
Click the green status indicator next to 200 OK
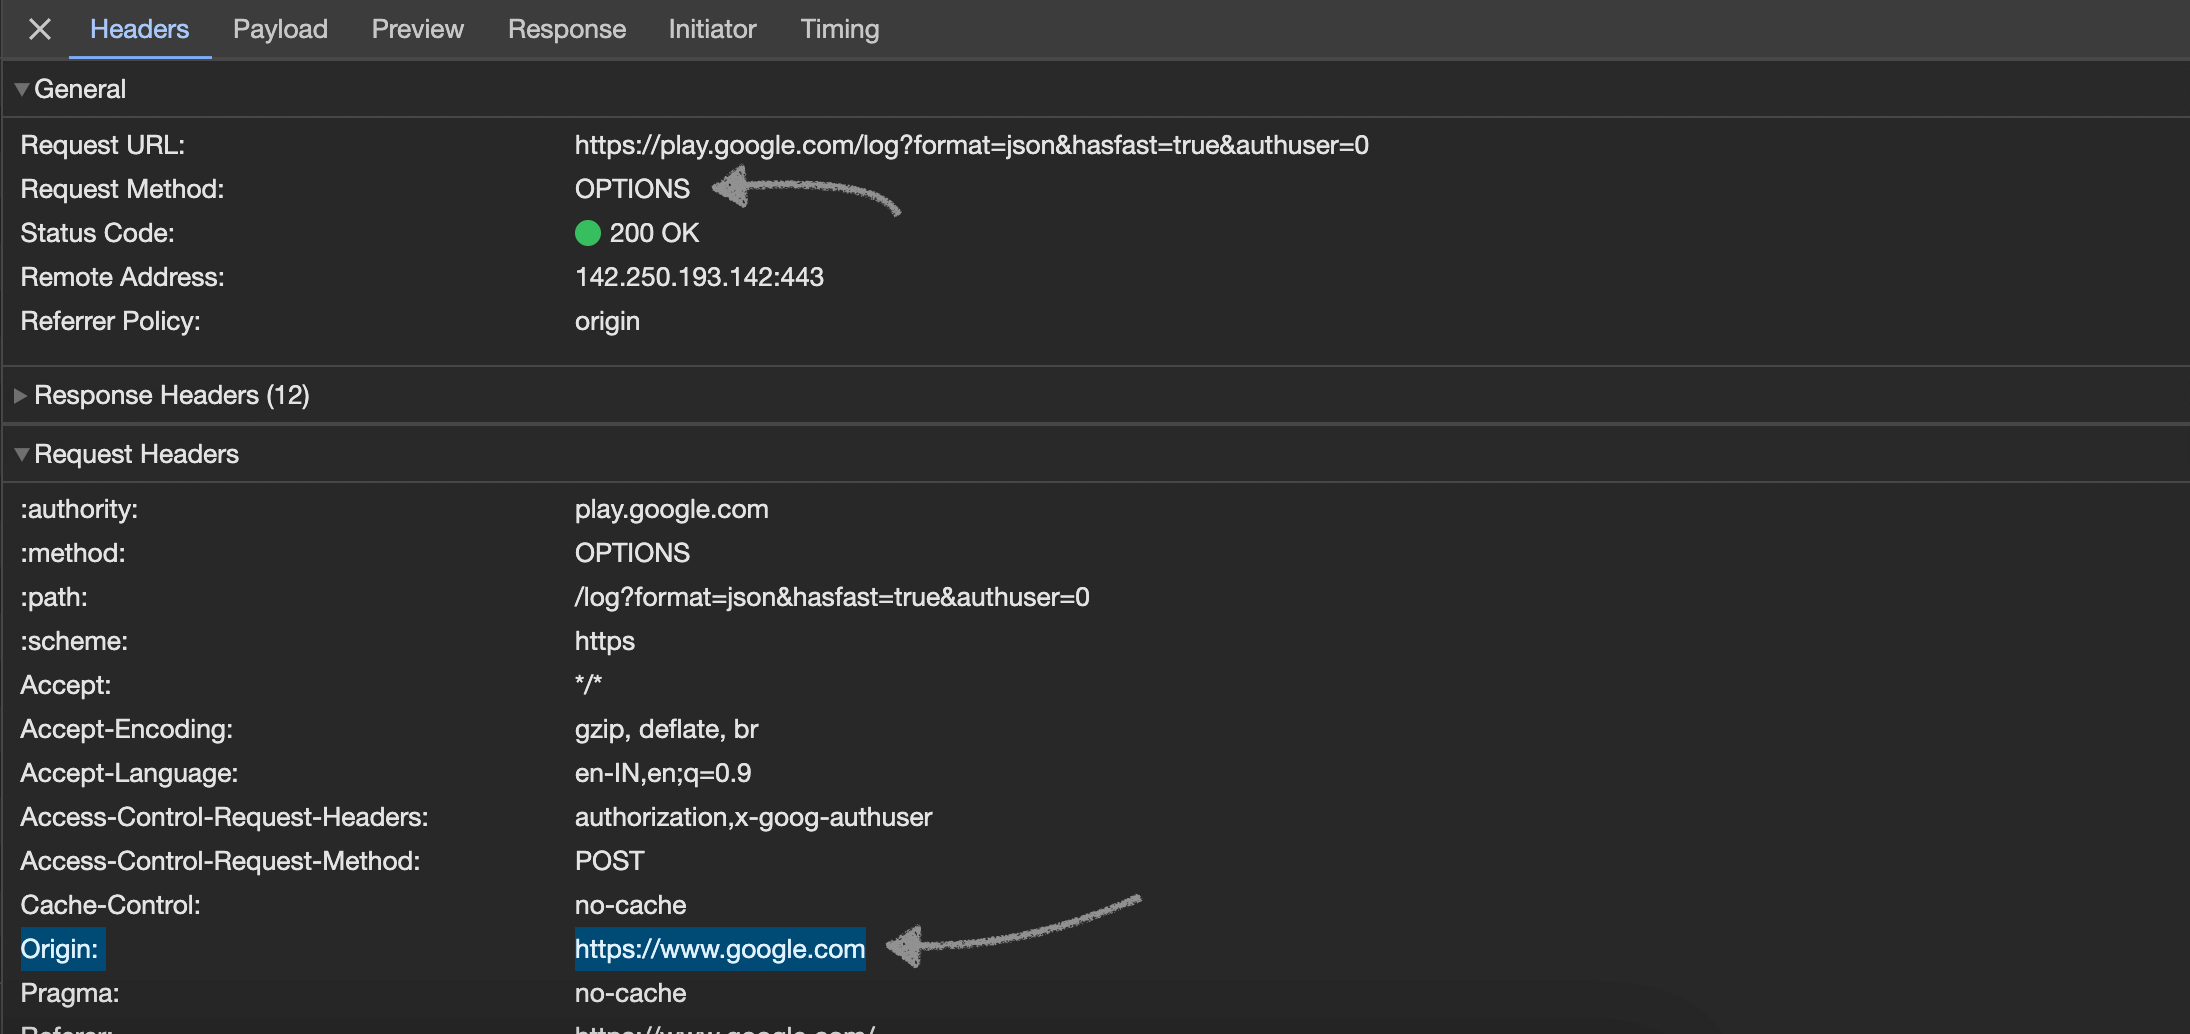point(589,233)
